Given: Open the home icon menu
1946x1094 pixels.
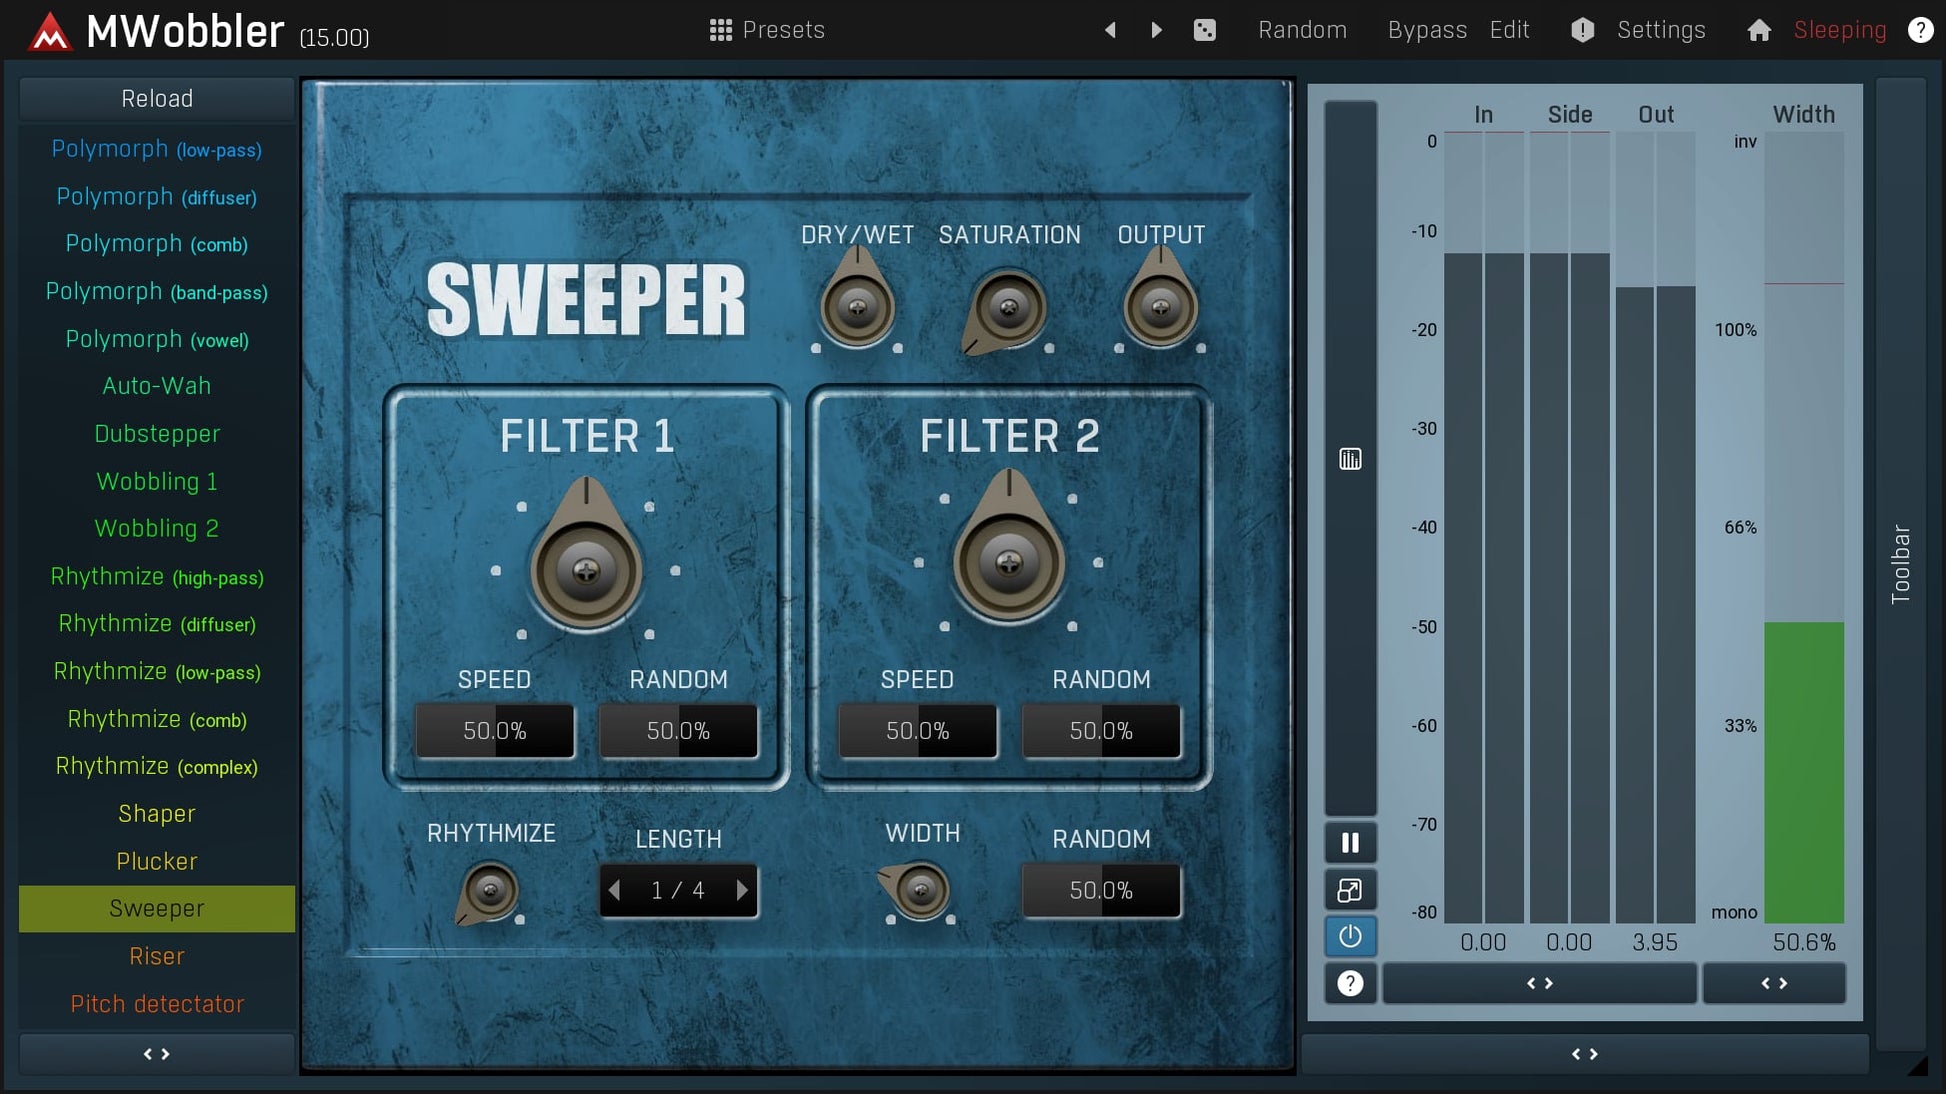Looking at the screenshot, I should tap(1759, 30).
